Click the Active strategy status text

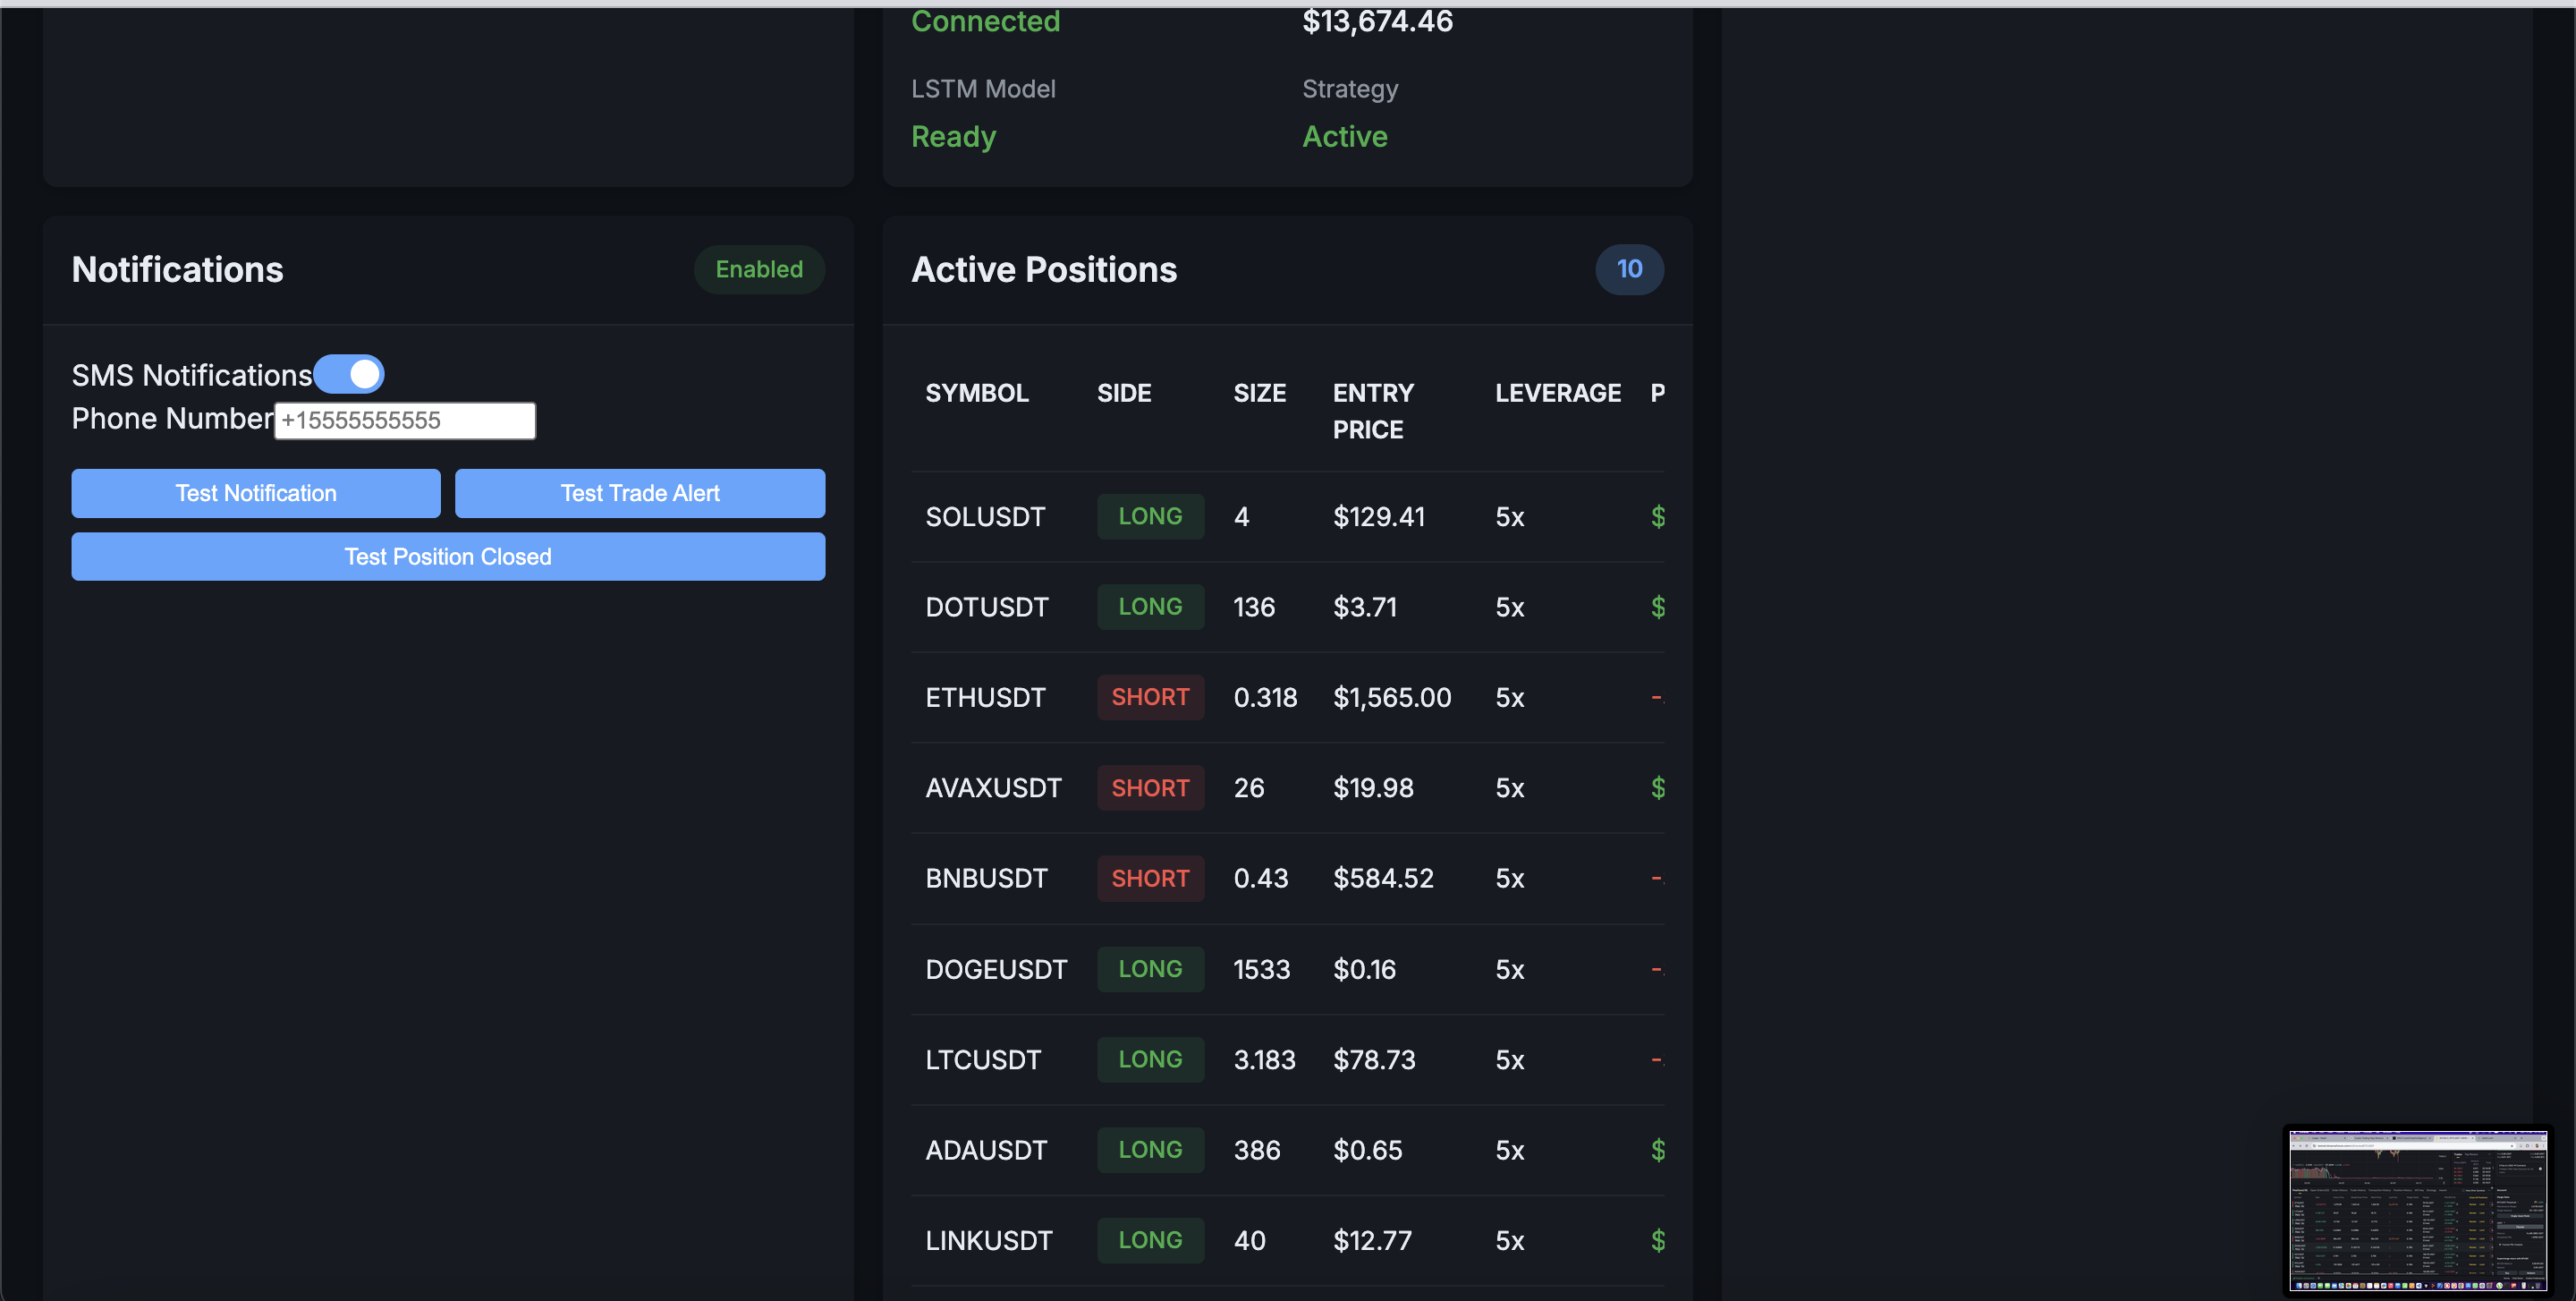[x=1344, y=136]
